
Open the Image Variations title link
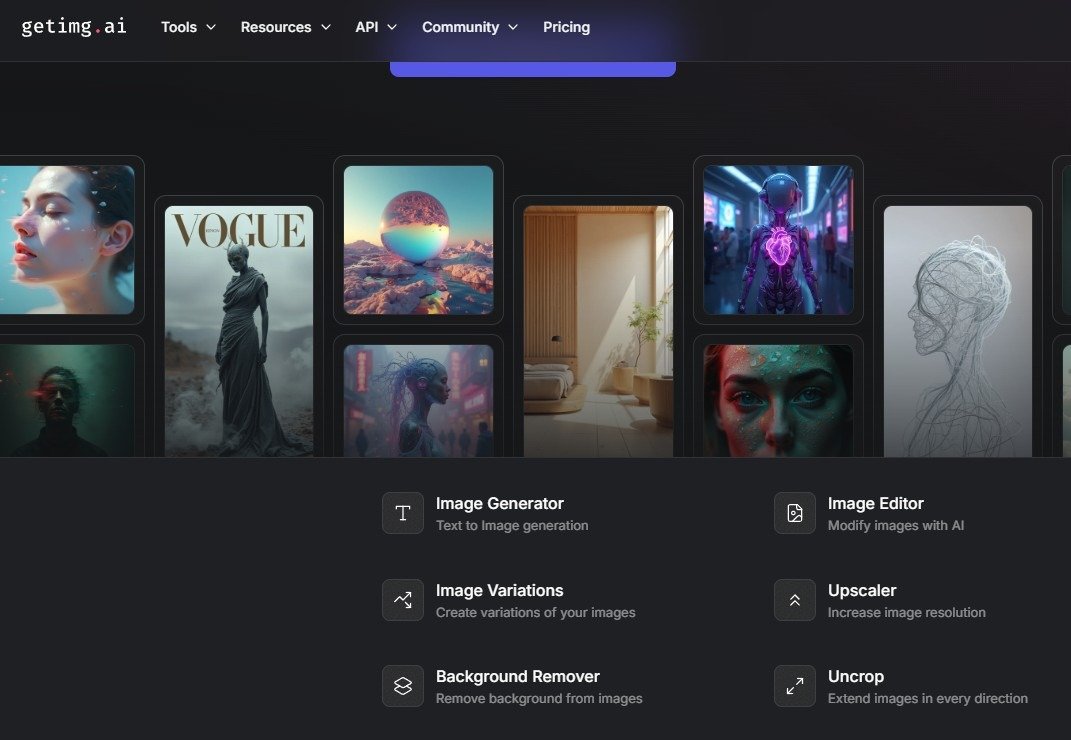coord(499,590)
